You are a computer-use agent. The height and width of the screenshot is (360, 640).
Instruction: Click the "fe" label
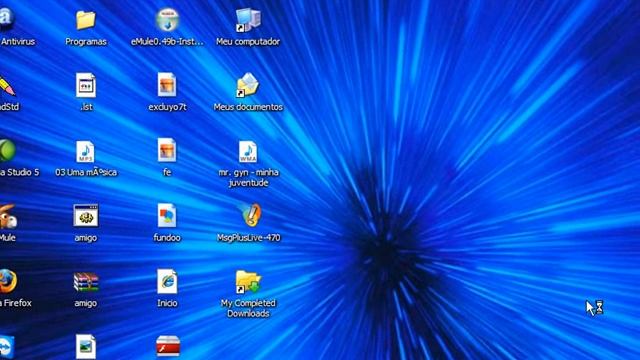click(167, 172)
